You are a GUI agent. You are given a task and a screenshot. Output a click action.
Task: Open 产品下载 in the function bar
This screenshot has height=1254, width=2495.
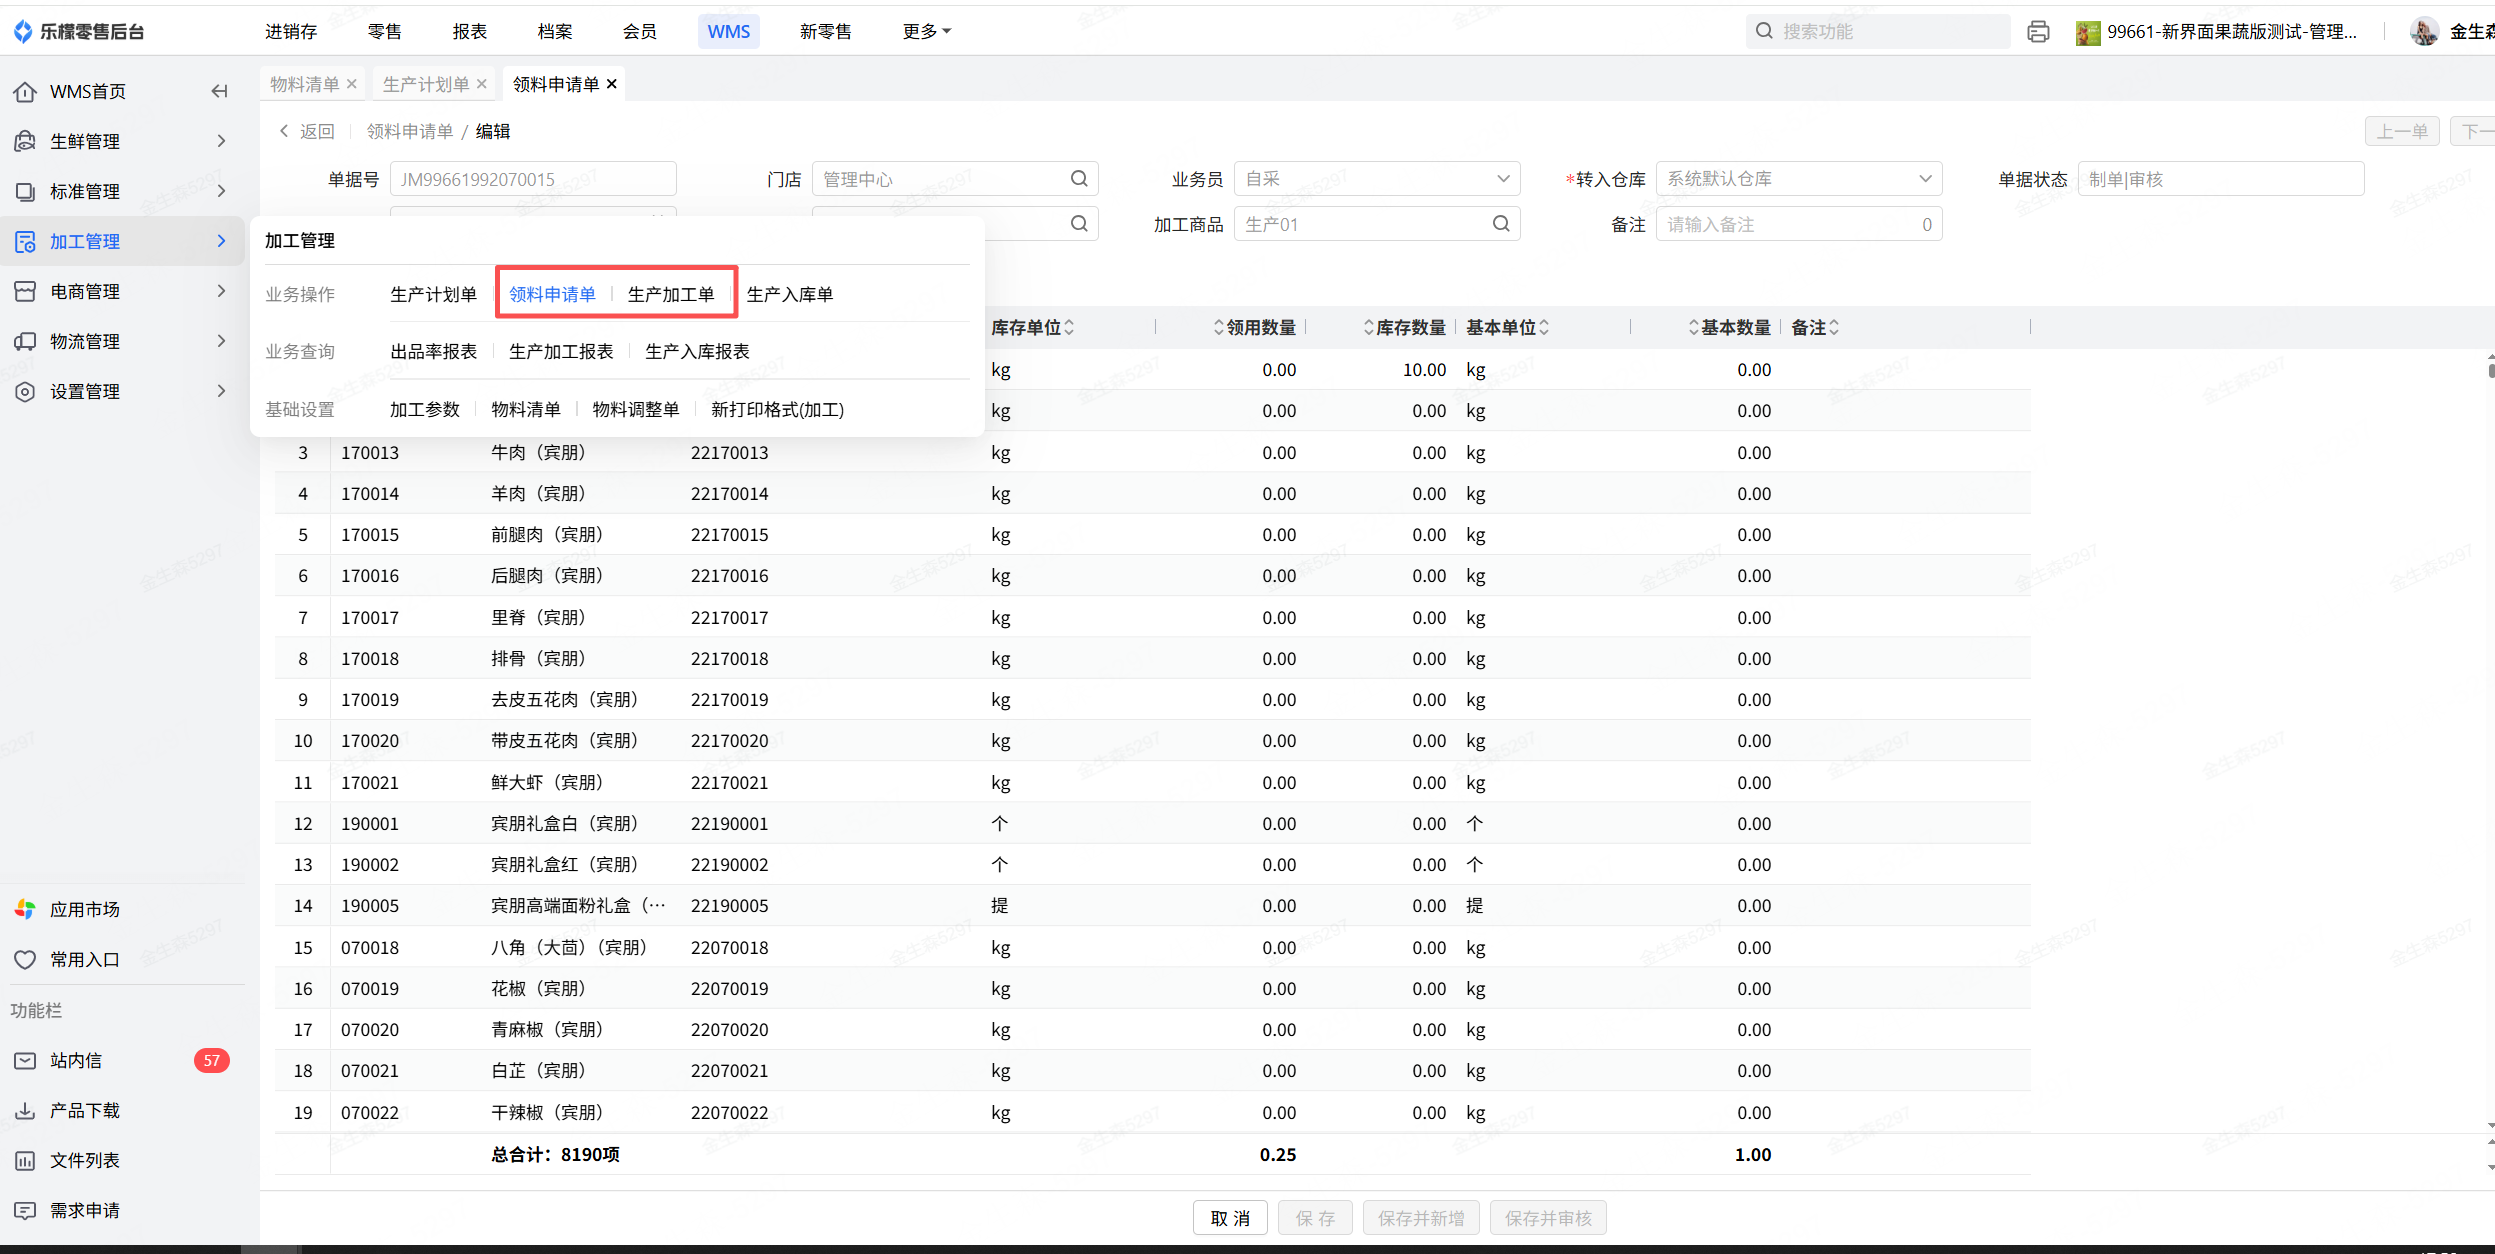pyautogui.click(x=85, y=1110)
